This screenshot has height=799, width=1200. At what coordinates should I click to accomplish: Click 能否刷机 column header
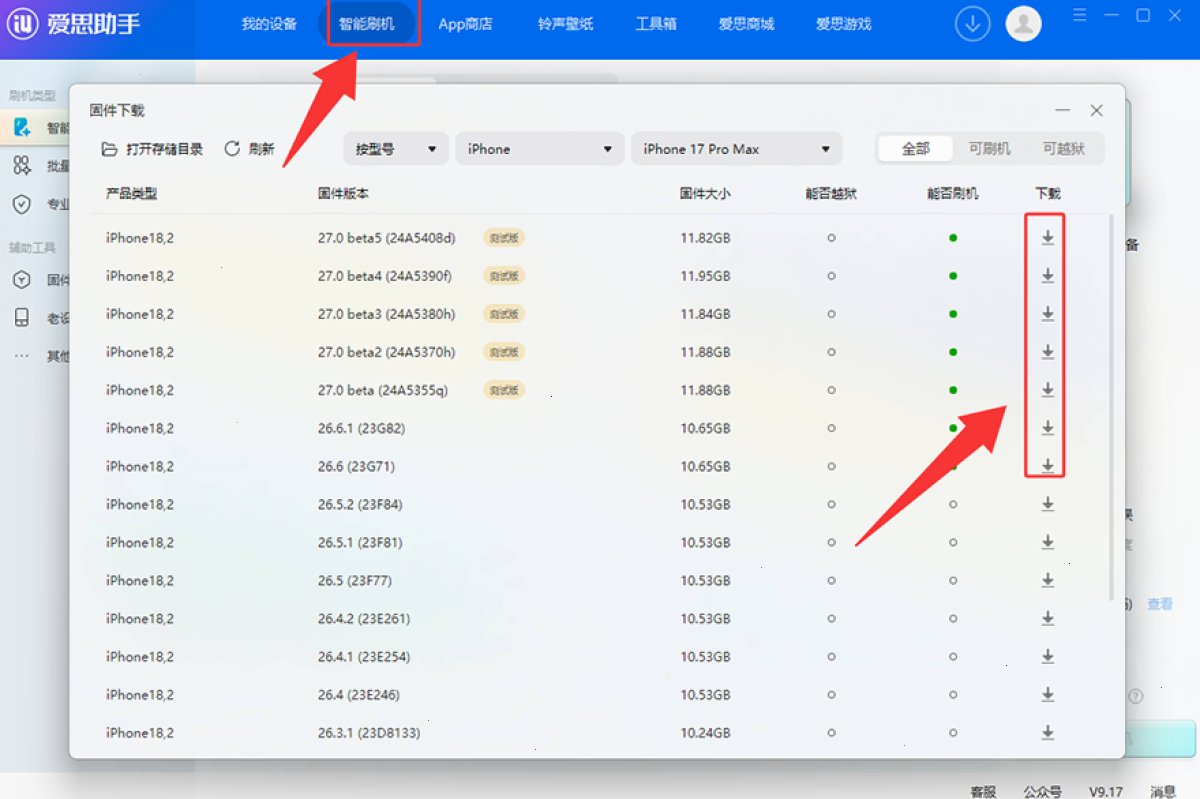pos(953,193)
